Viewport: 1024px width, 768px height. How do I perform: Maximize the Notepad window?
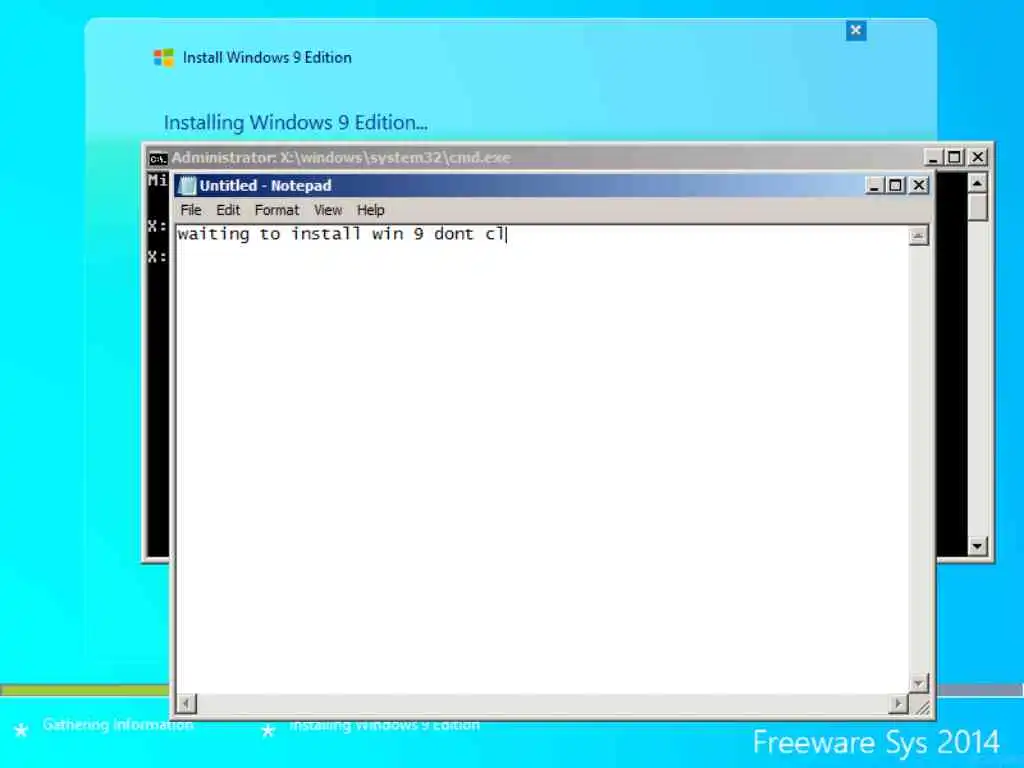895,185
